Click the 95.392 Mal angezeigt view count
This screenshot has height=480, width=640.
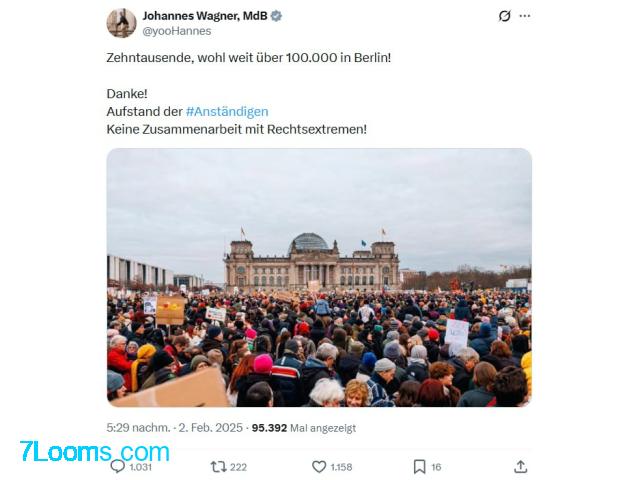(x=304, y=428)
